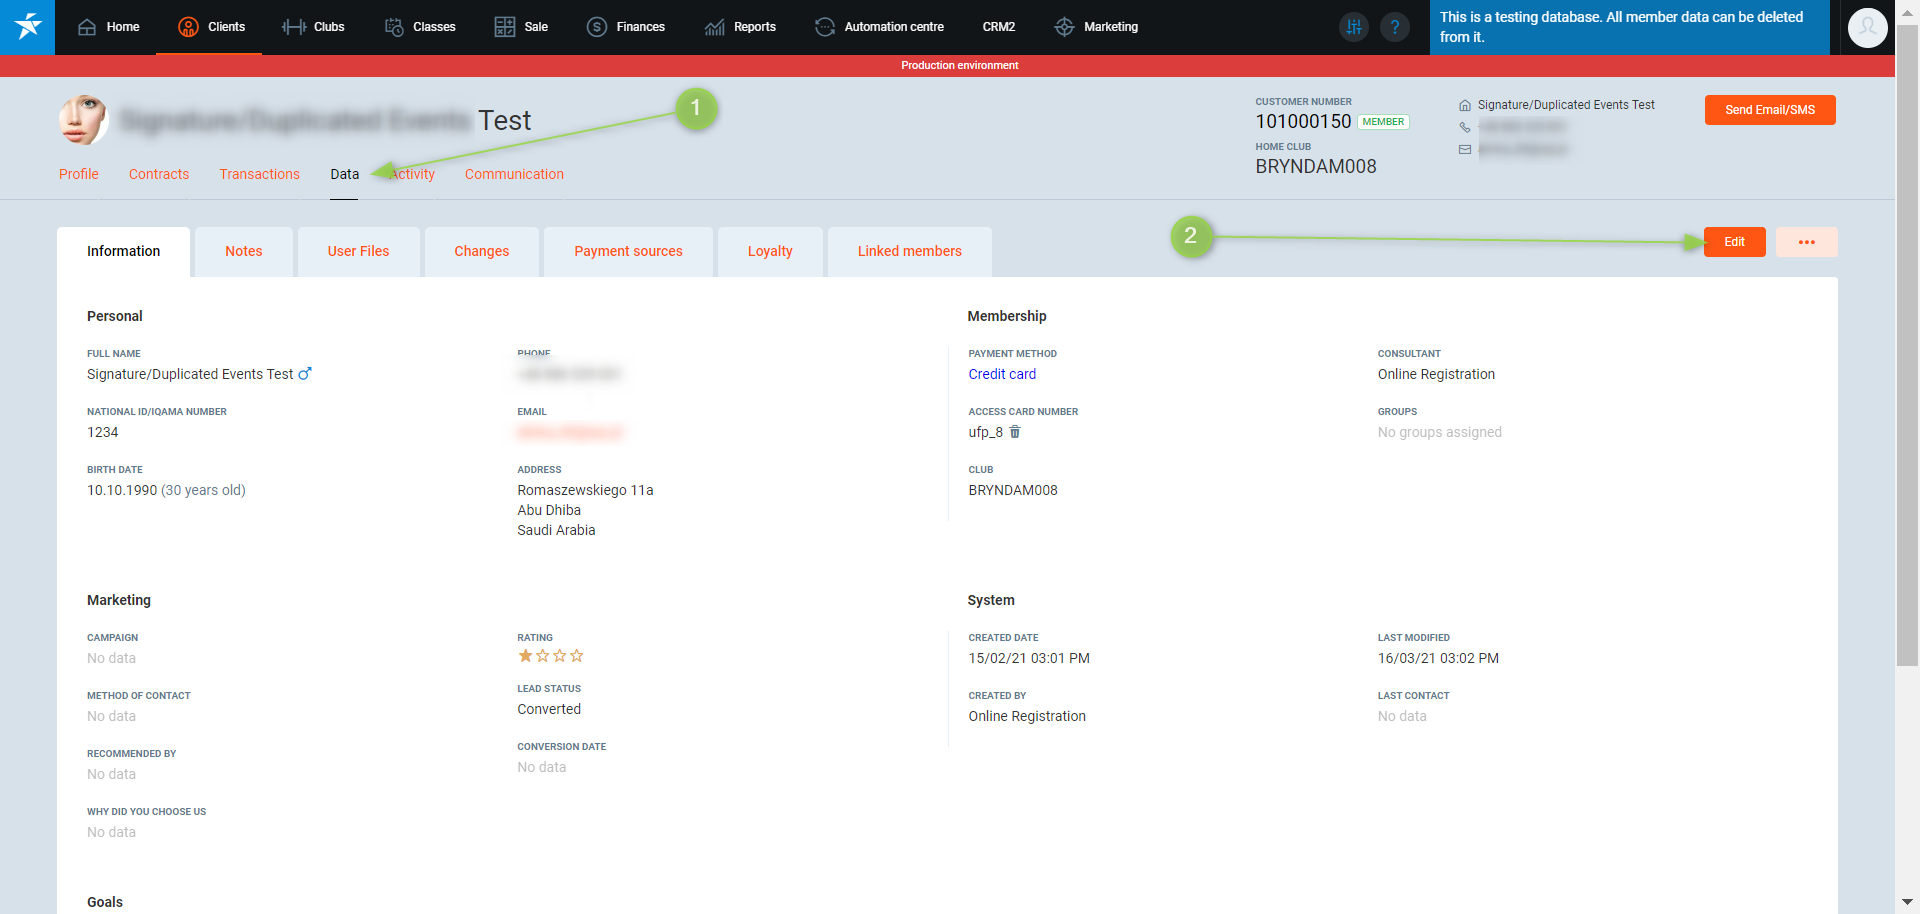The width and height of the screenshot is (1920, 914).
Task: Open the user avatar menu at top right
Action: pos(1867,28)
